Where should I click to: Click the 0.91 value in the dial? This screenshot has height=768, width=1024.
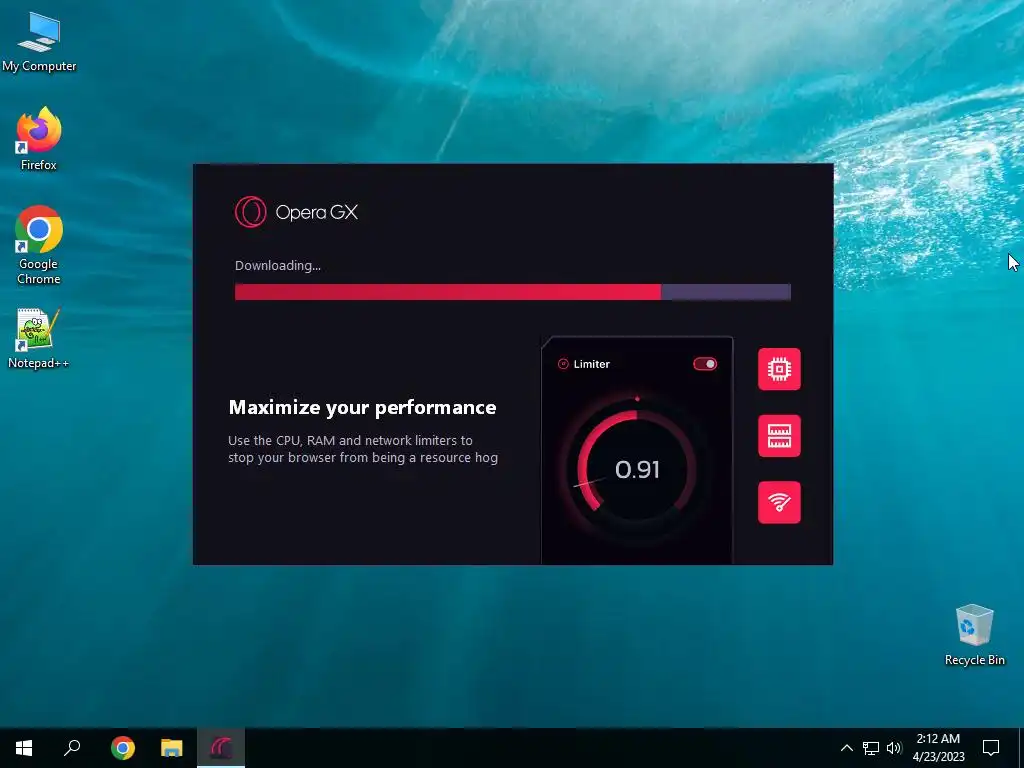(637, 470)
